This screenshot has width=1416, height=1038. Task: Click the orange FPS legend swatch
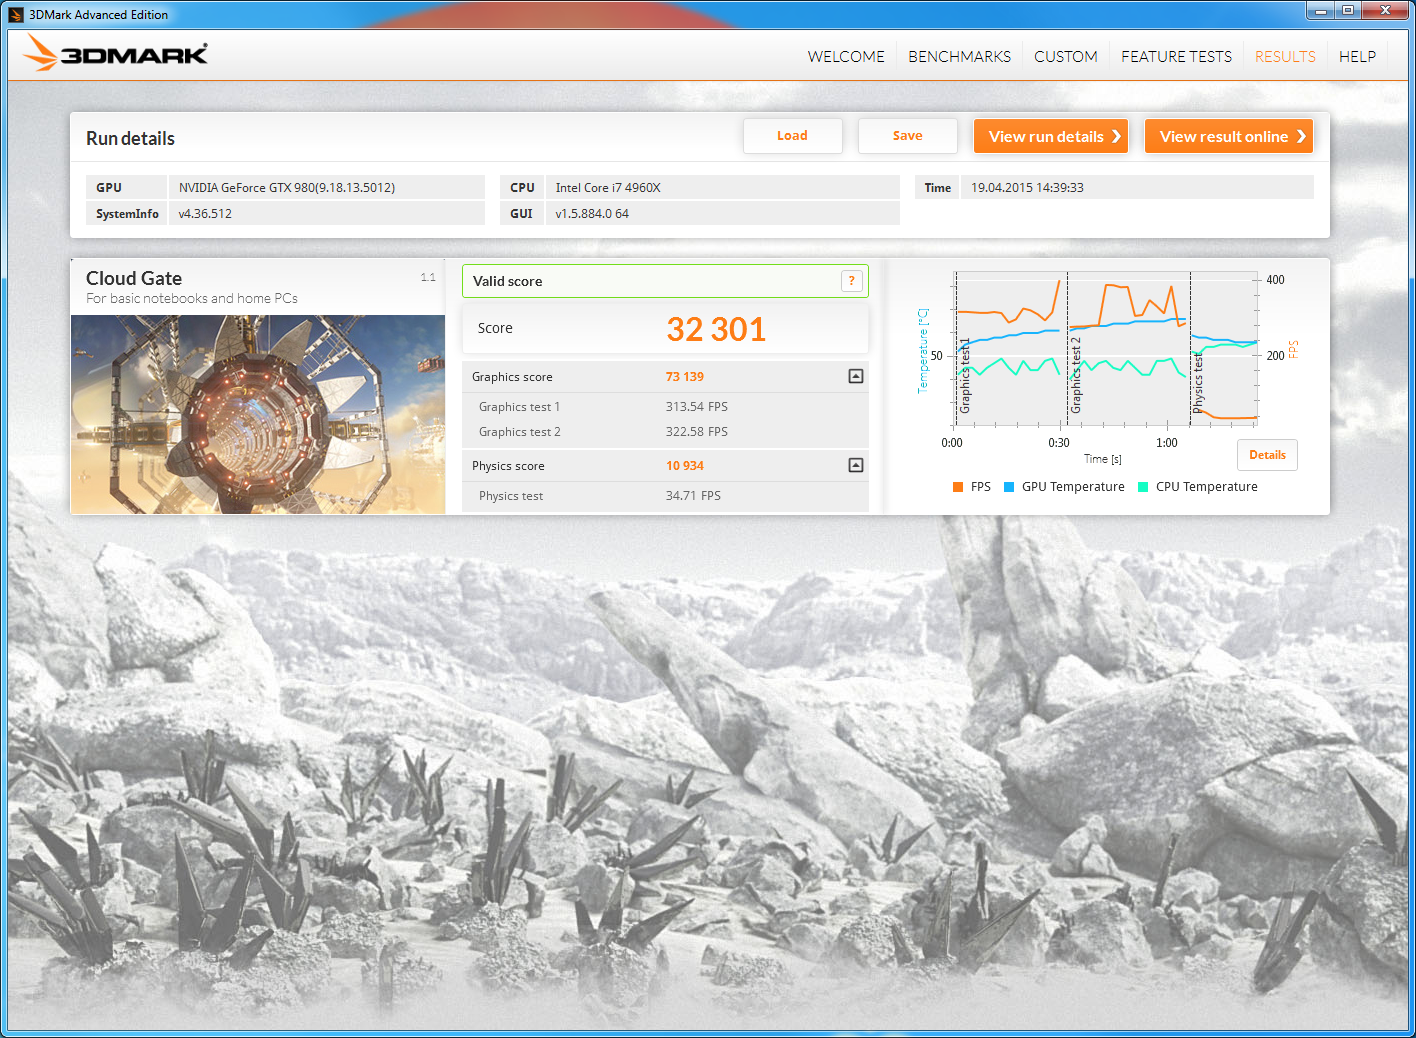(958, 487)
